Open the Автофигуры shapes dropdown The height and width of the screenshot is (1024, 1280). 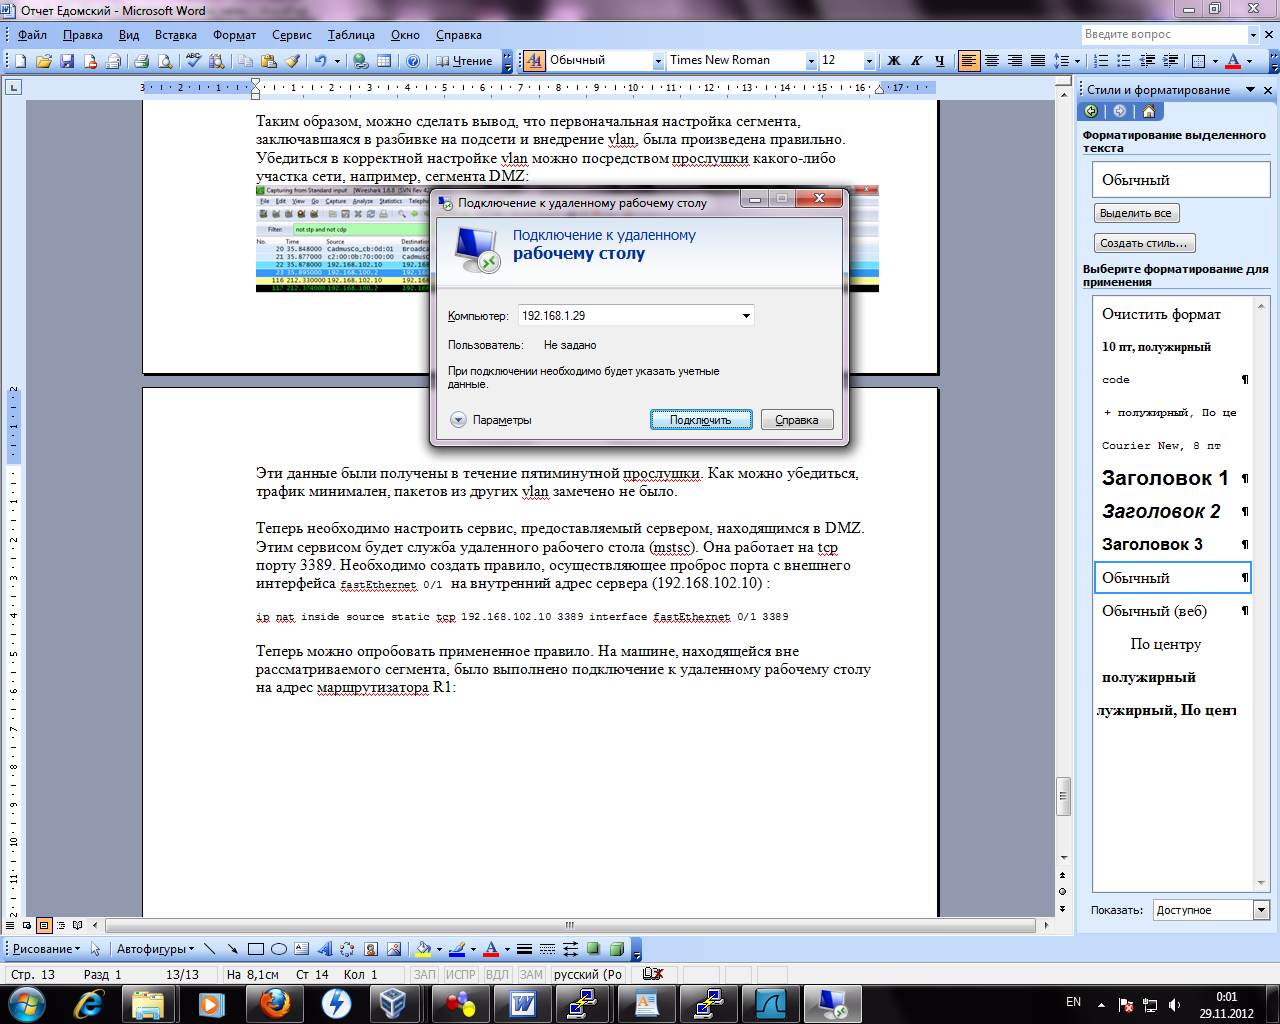click(x=155, y=949)
